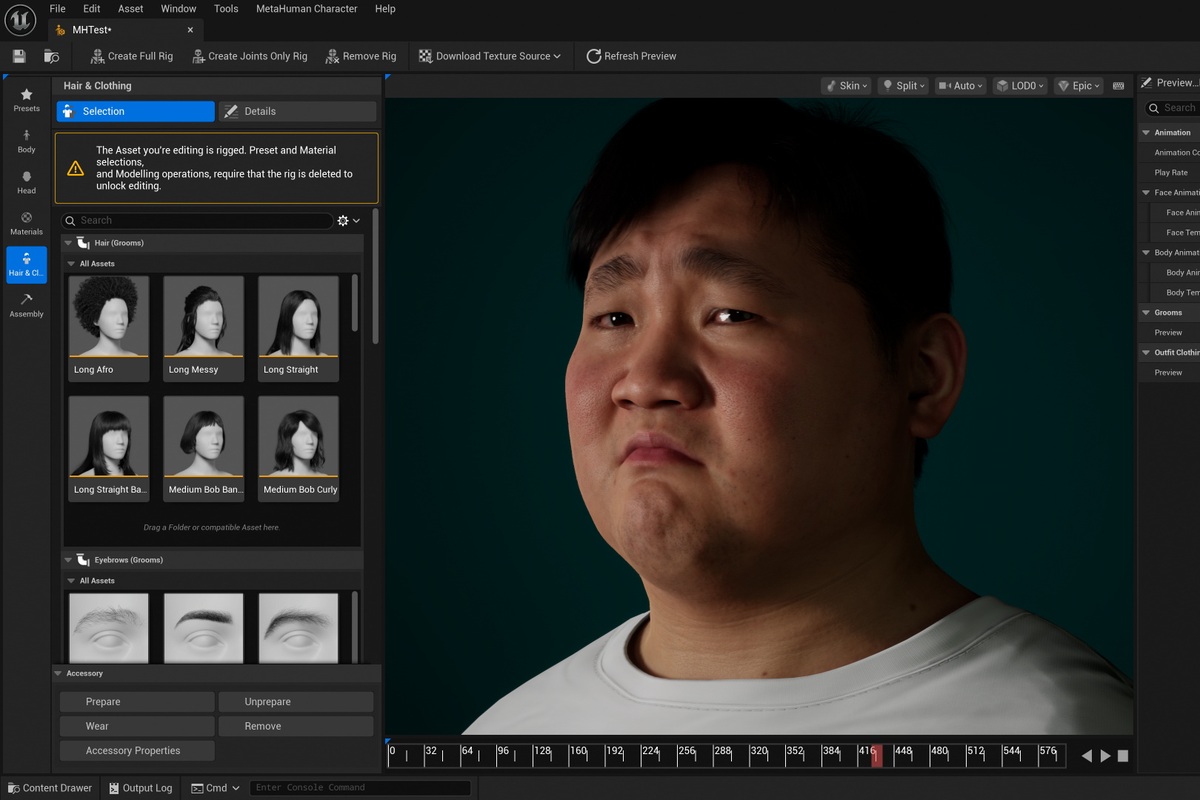Open the Presets sidebar section

[x=26, y=99]
